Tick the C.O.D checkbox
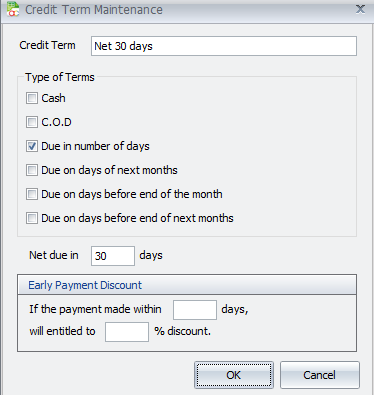Viewport: 374px width, 395px height. [32, 122]
